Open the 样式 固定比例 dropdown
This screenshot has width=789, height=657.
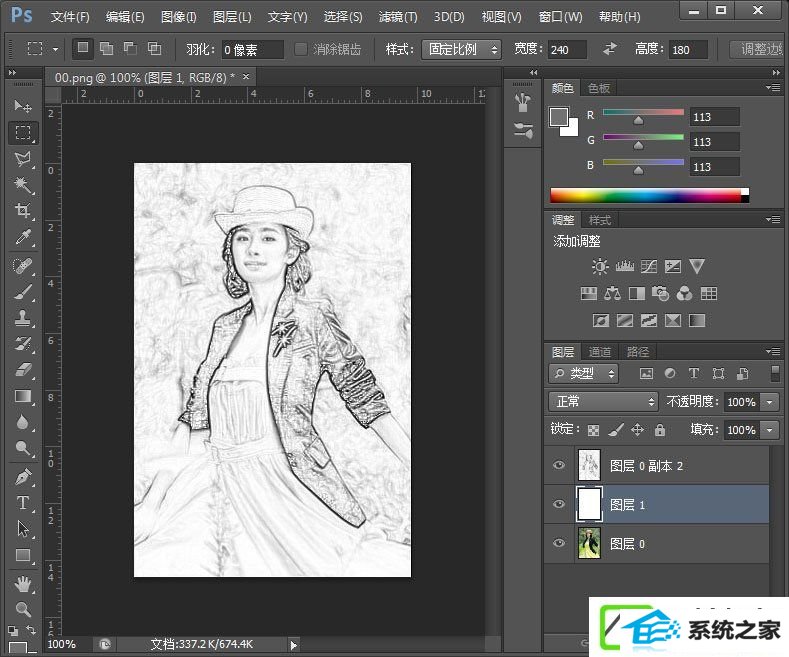pos(461,49)
